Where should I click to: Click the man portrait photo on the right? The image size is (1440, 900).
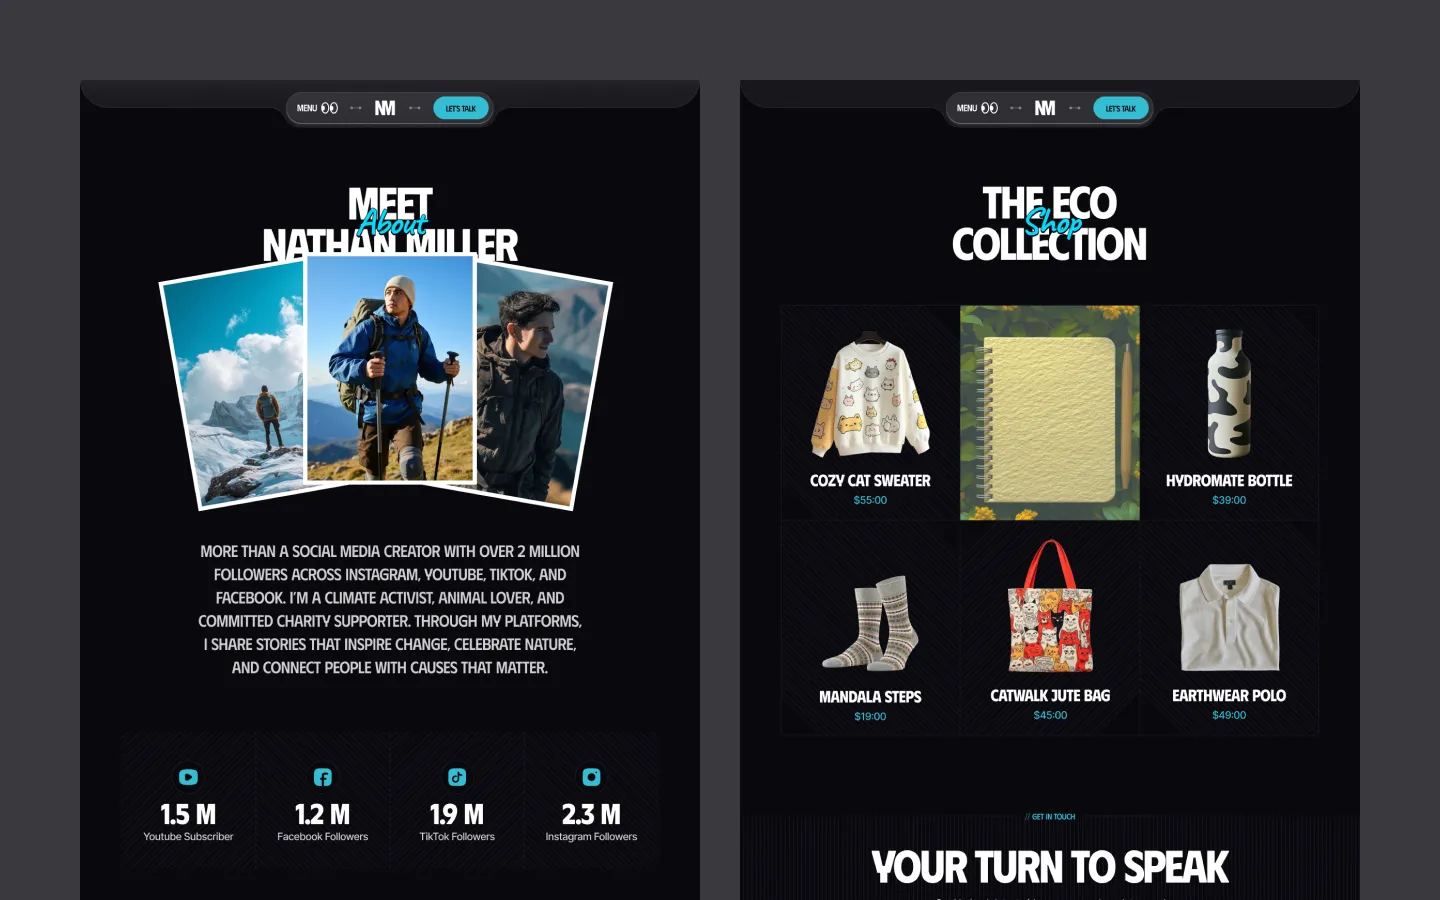click(x=542, y=390)
